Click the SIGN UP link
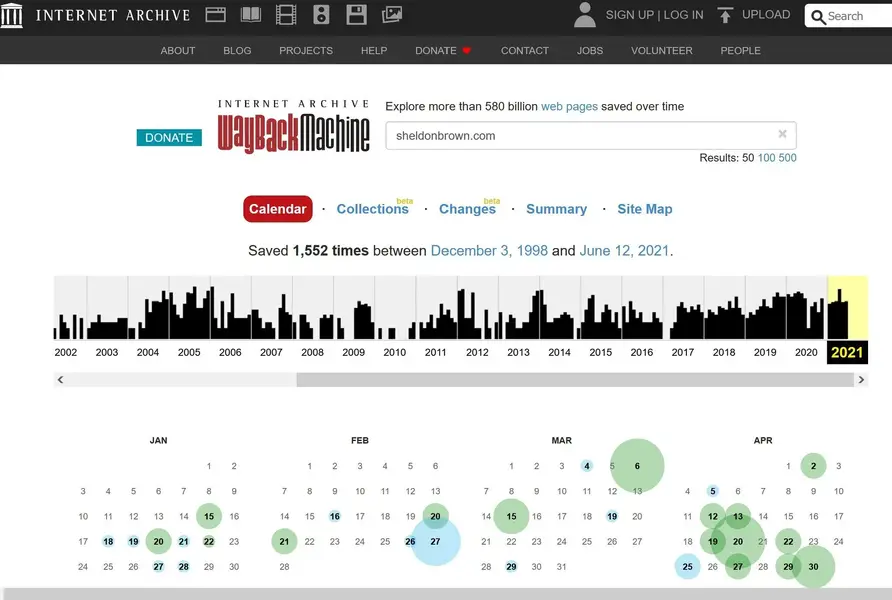The height and width of the screenshot is (600, 892). 630,15
